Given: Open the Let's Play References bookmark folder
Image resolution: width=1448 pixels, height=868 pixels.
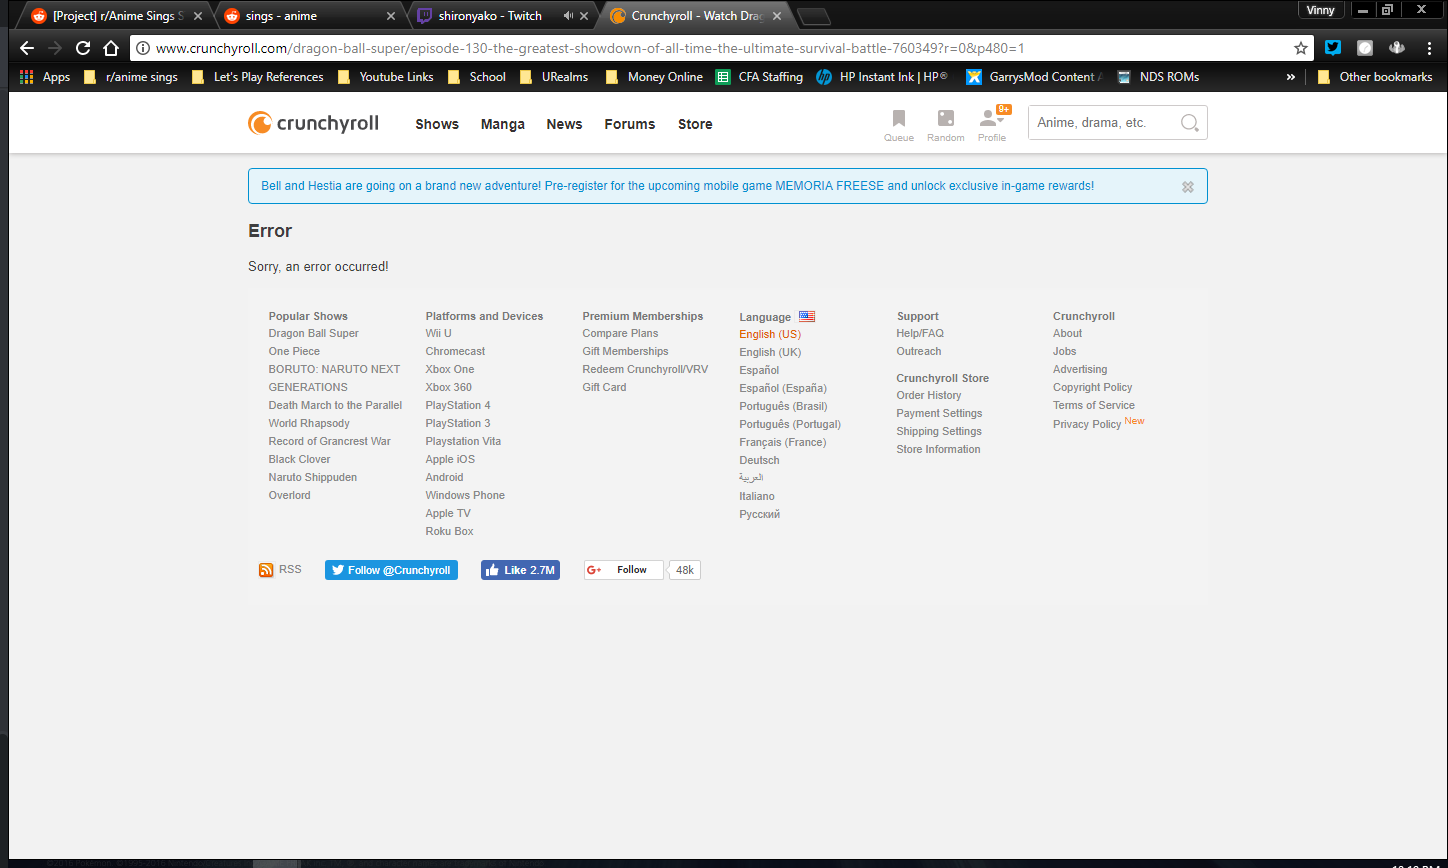Looking at the screenshot, I should click(258, 77).
